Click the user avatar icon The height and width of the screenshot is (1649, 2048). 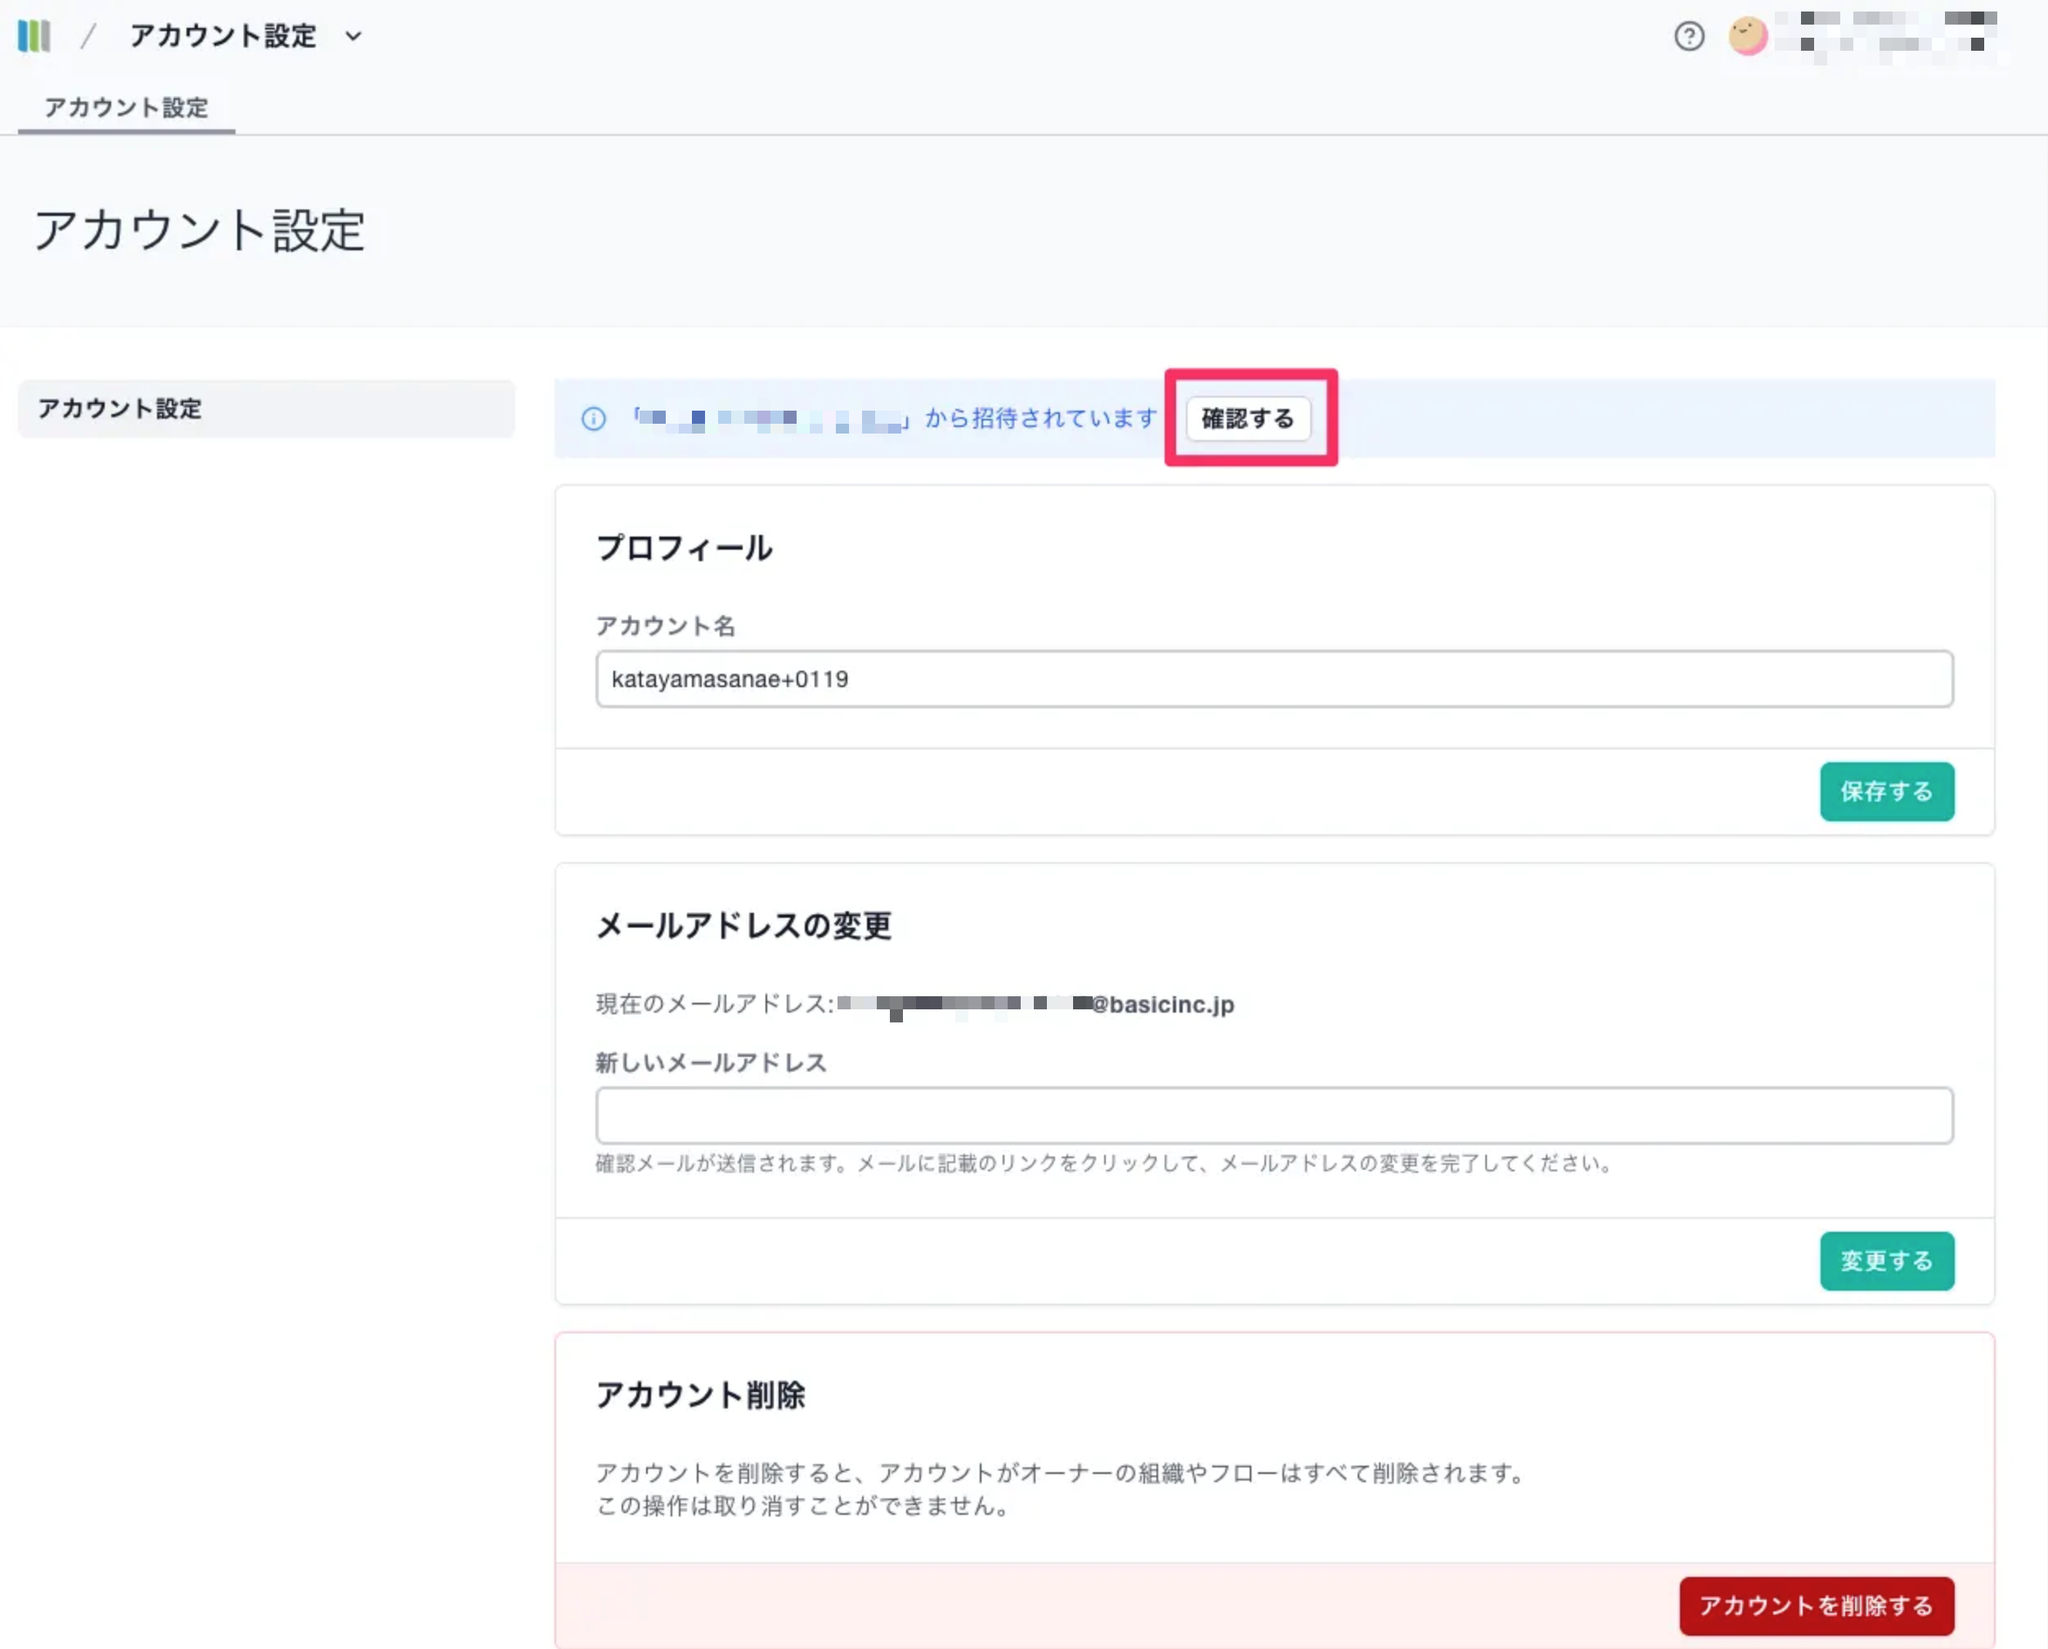tap(1748, 36)
